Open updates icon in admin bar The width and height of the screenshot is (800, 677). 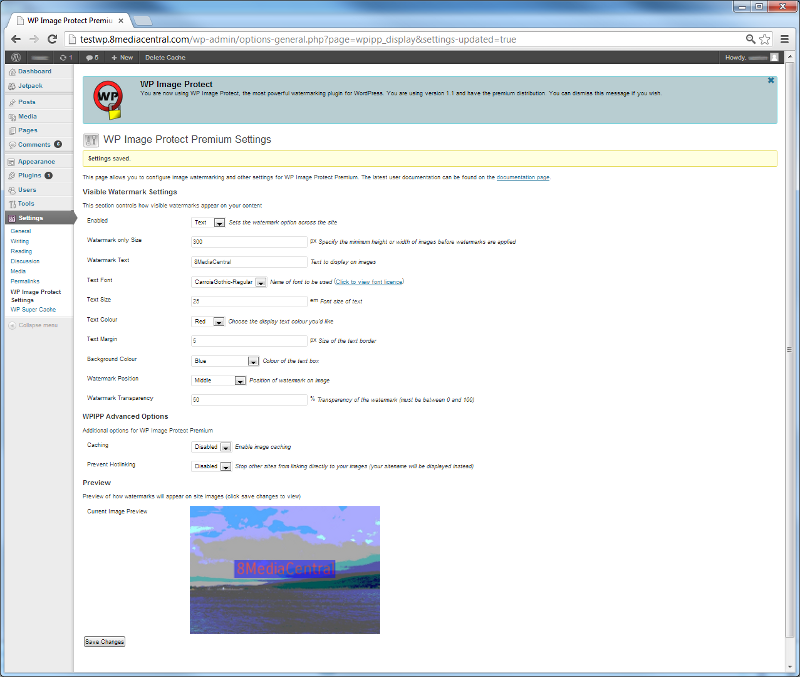point(66,58)
